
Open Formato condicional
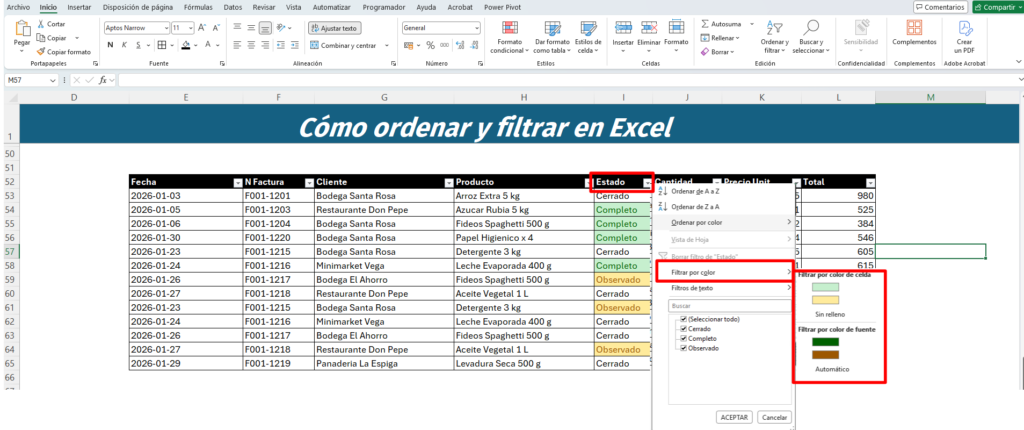click(510, 37)
